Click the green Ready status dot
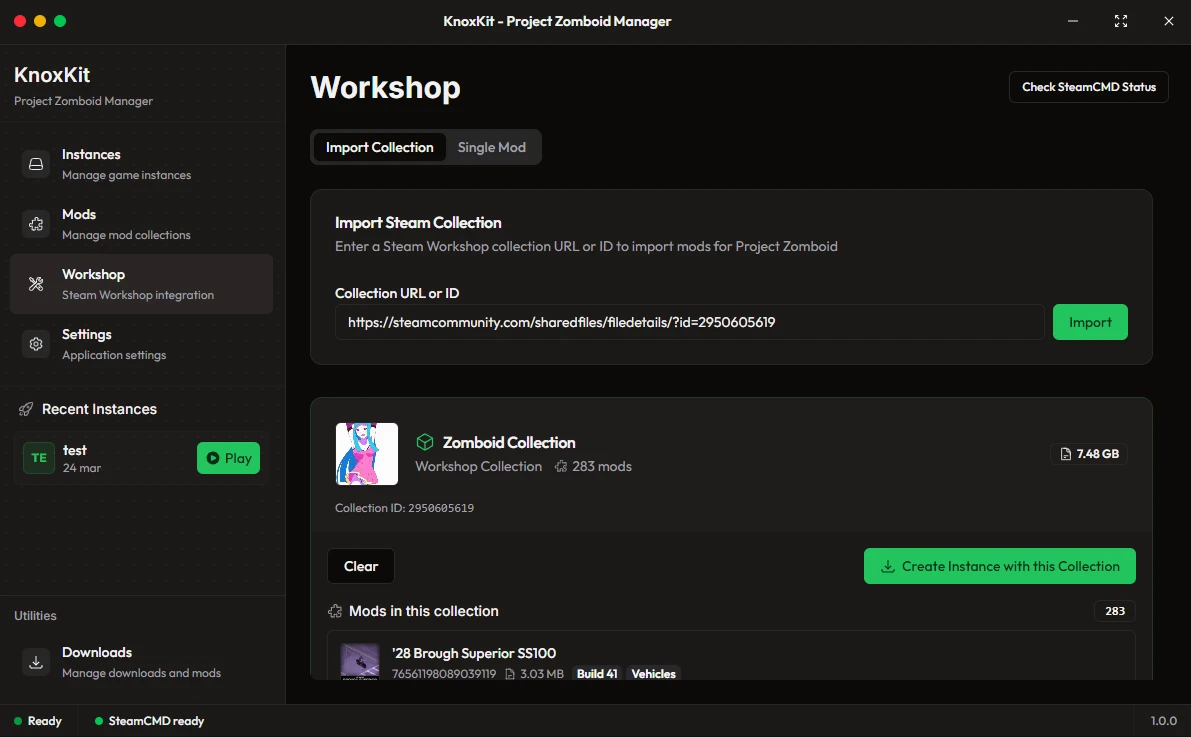The image size is (1191, 737). [18, 721]
